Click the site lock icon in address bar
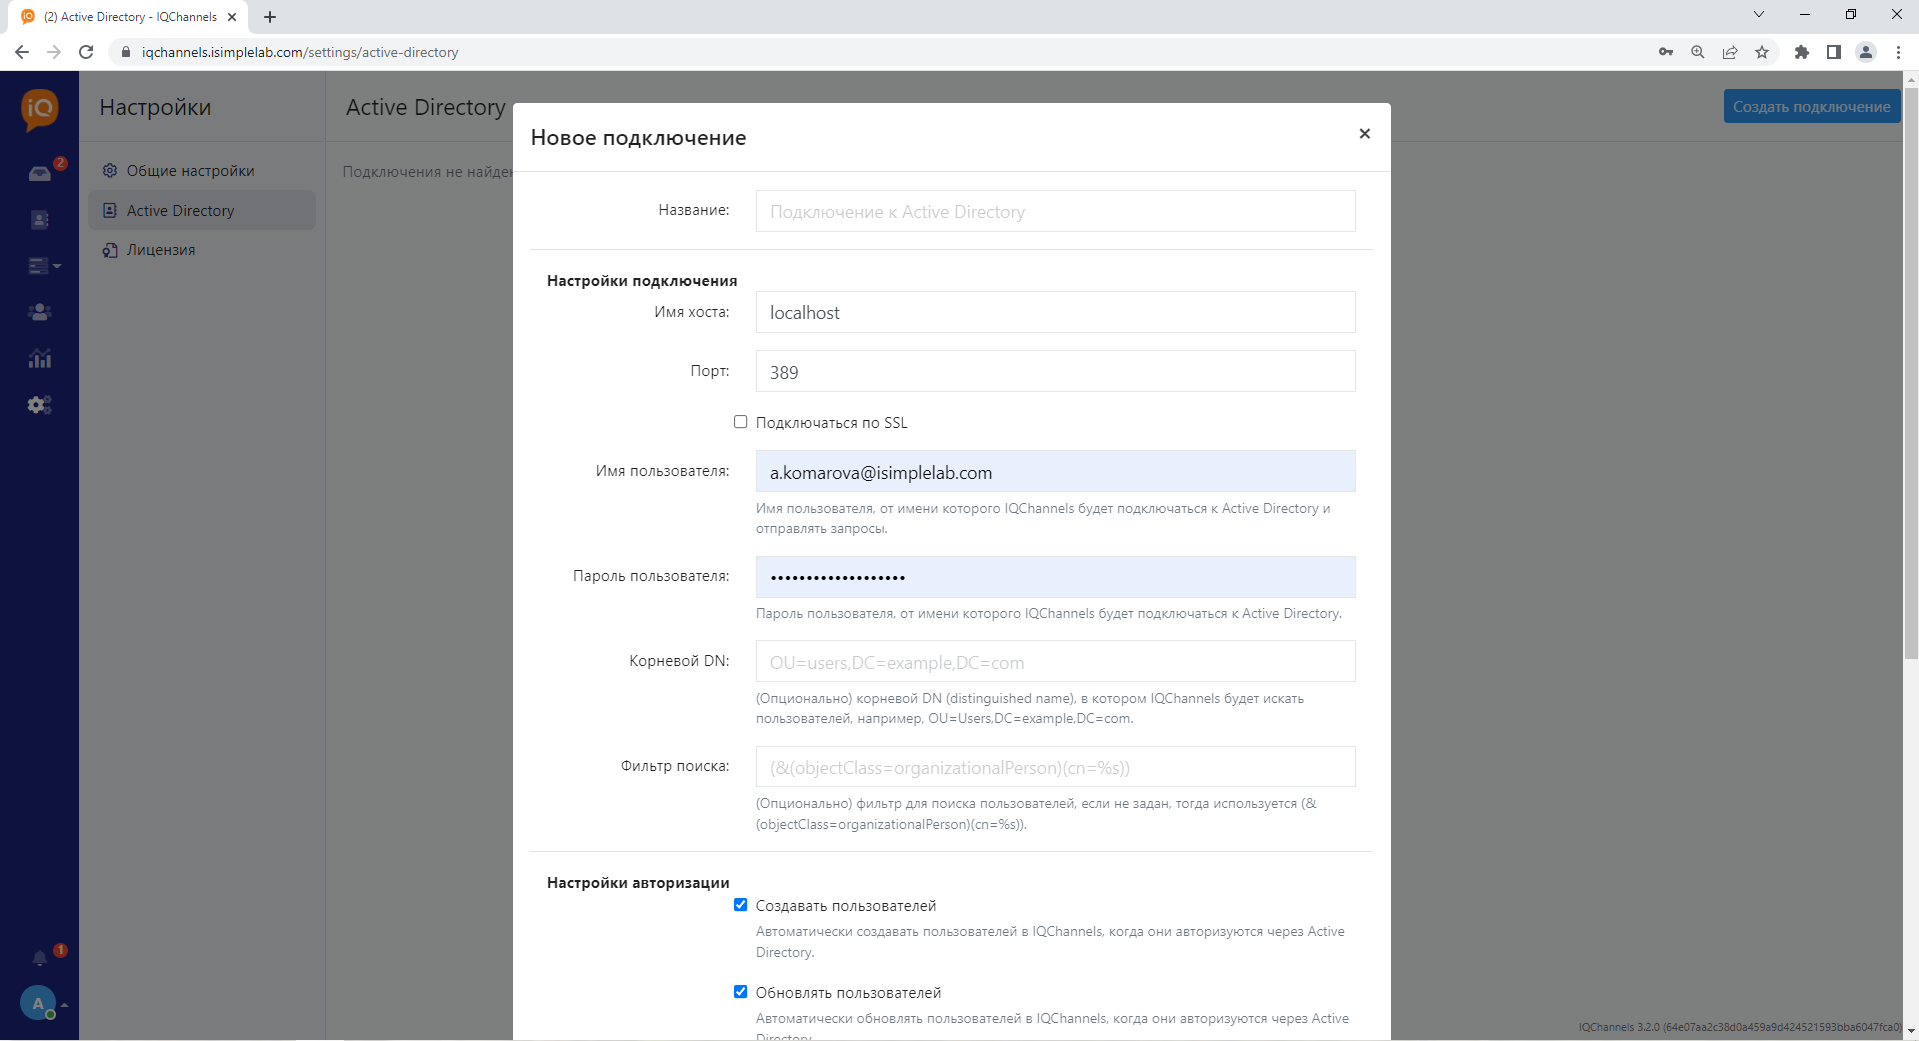Screen dimensions: 1919x1041 (126, 52)
